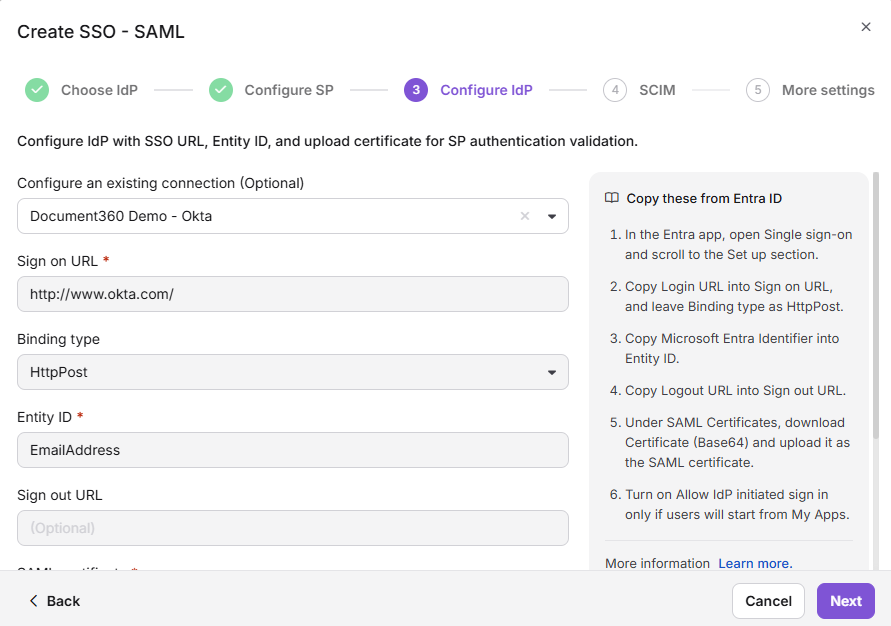The height and width of the screenshot is (626, 891).
Task: Click the Configure SP green checkmark icon
Action: pos(220,90)
